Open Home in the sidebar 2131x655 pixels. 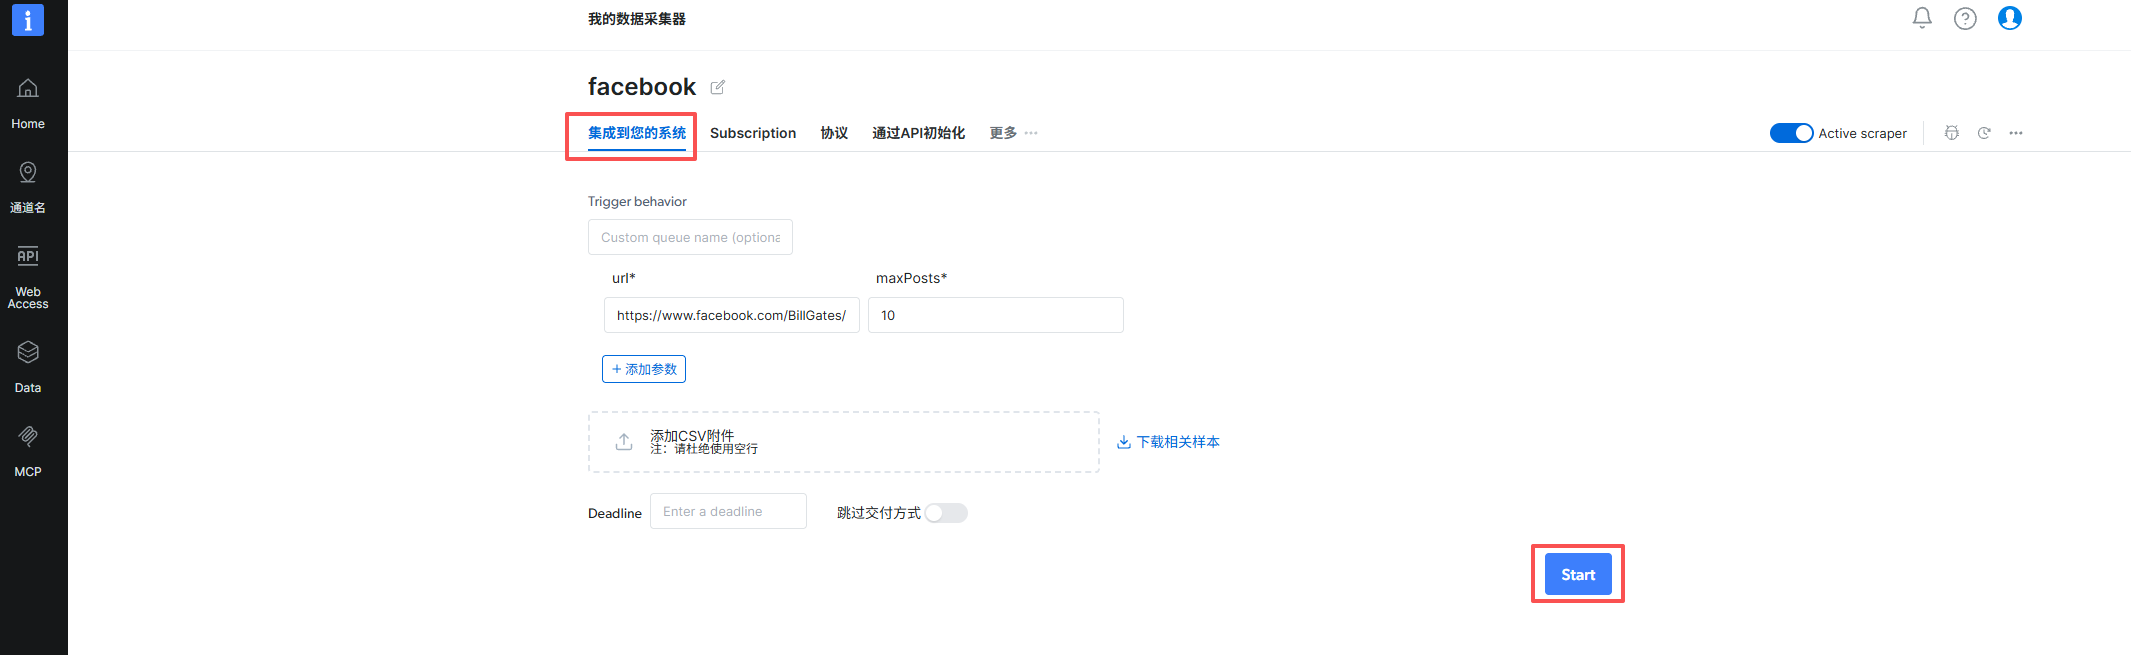click(x=28, y=104)
